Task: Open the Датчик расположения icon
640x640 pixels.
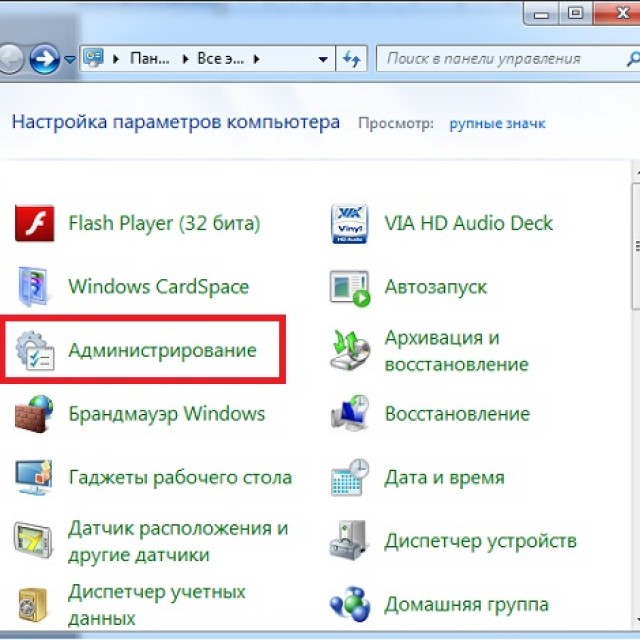Action: point(33,540)
